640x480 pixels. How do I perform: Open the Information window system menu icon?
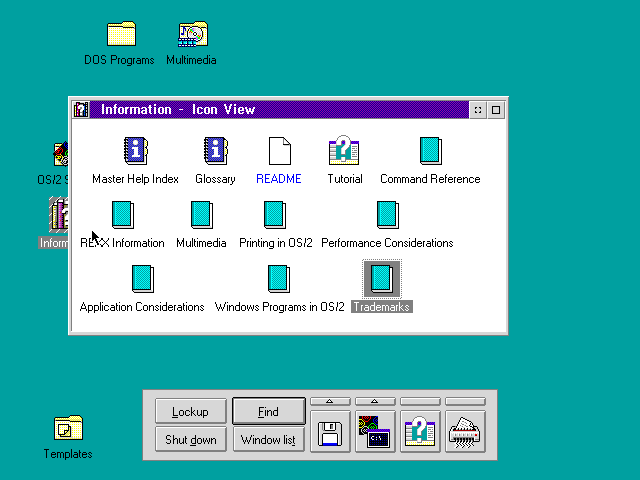pos(81,109)
